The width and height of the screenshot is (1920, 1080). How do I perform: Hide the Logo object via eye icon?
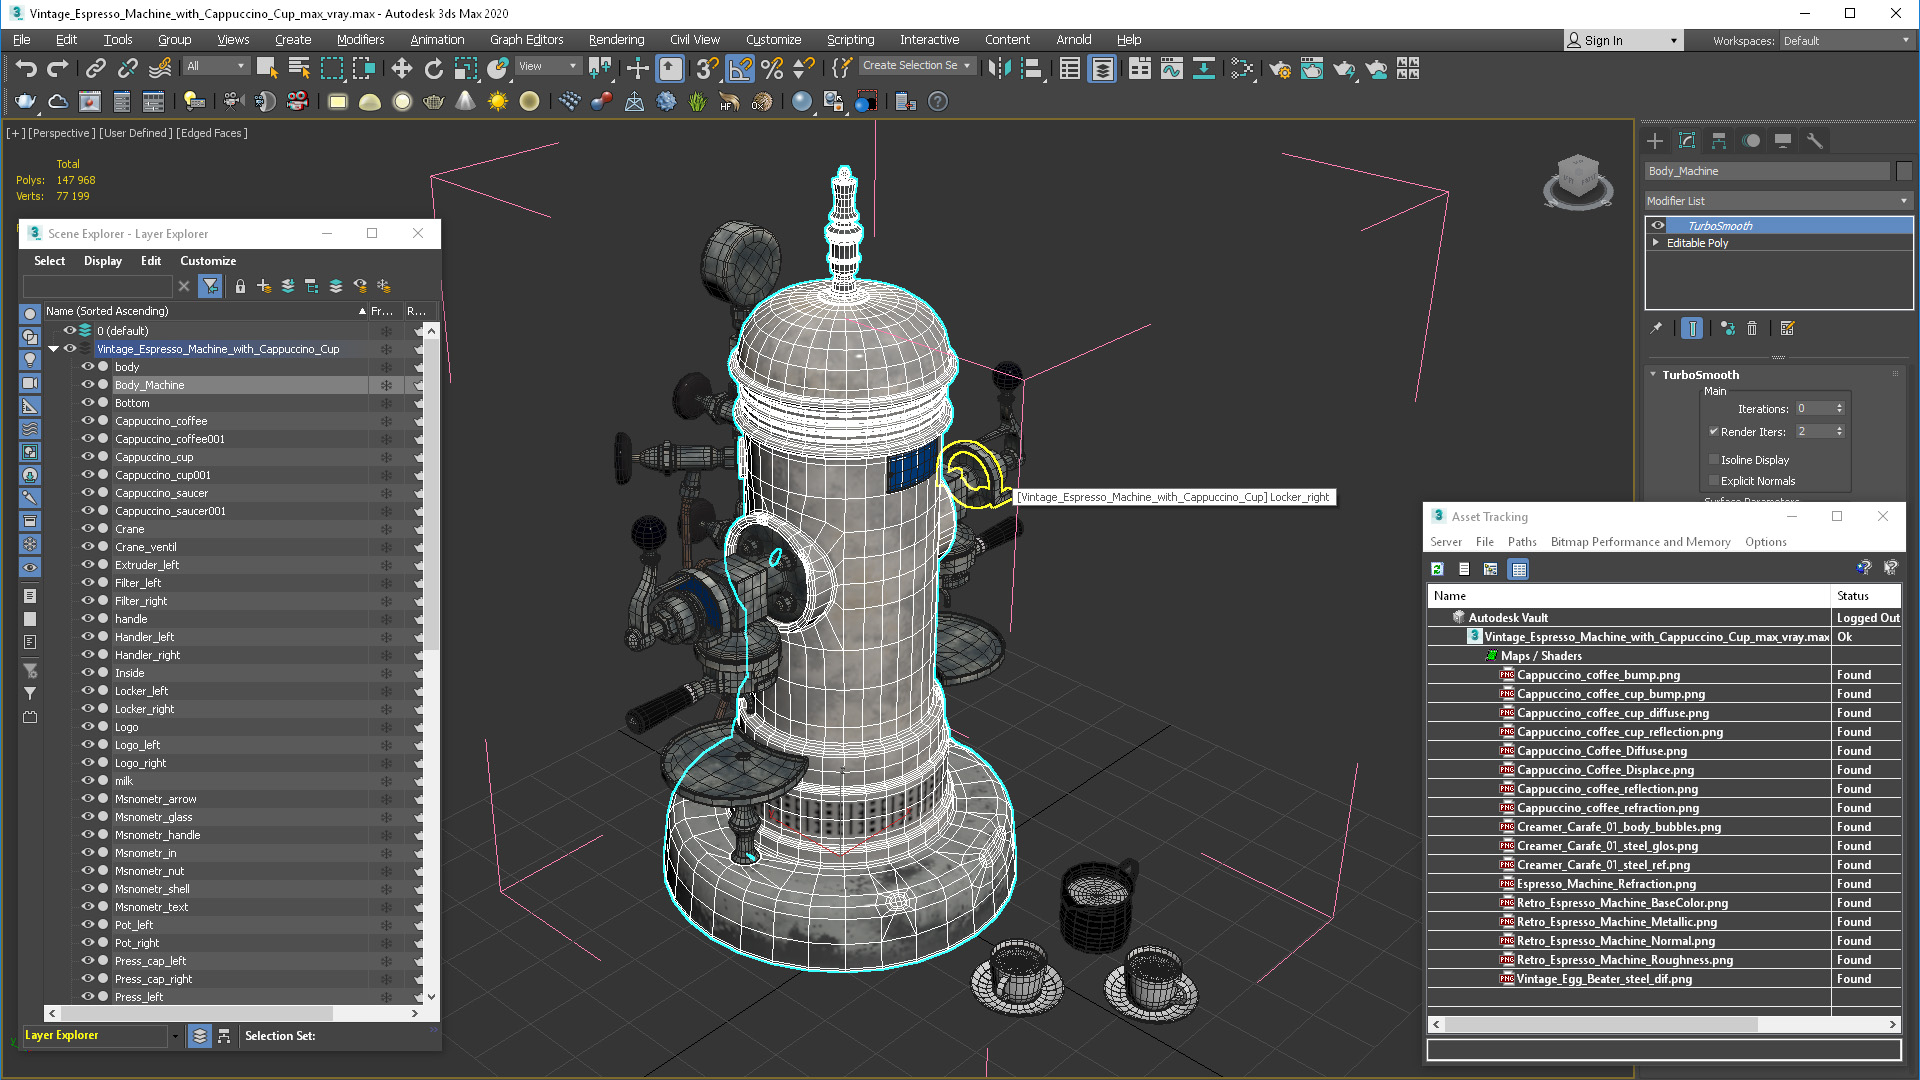point(87,727)
